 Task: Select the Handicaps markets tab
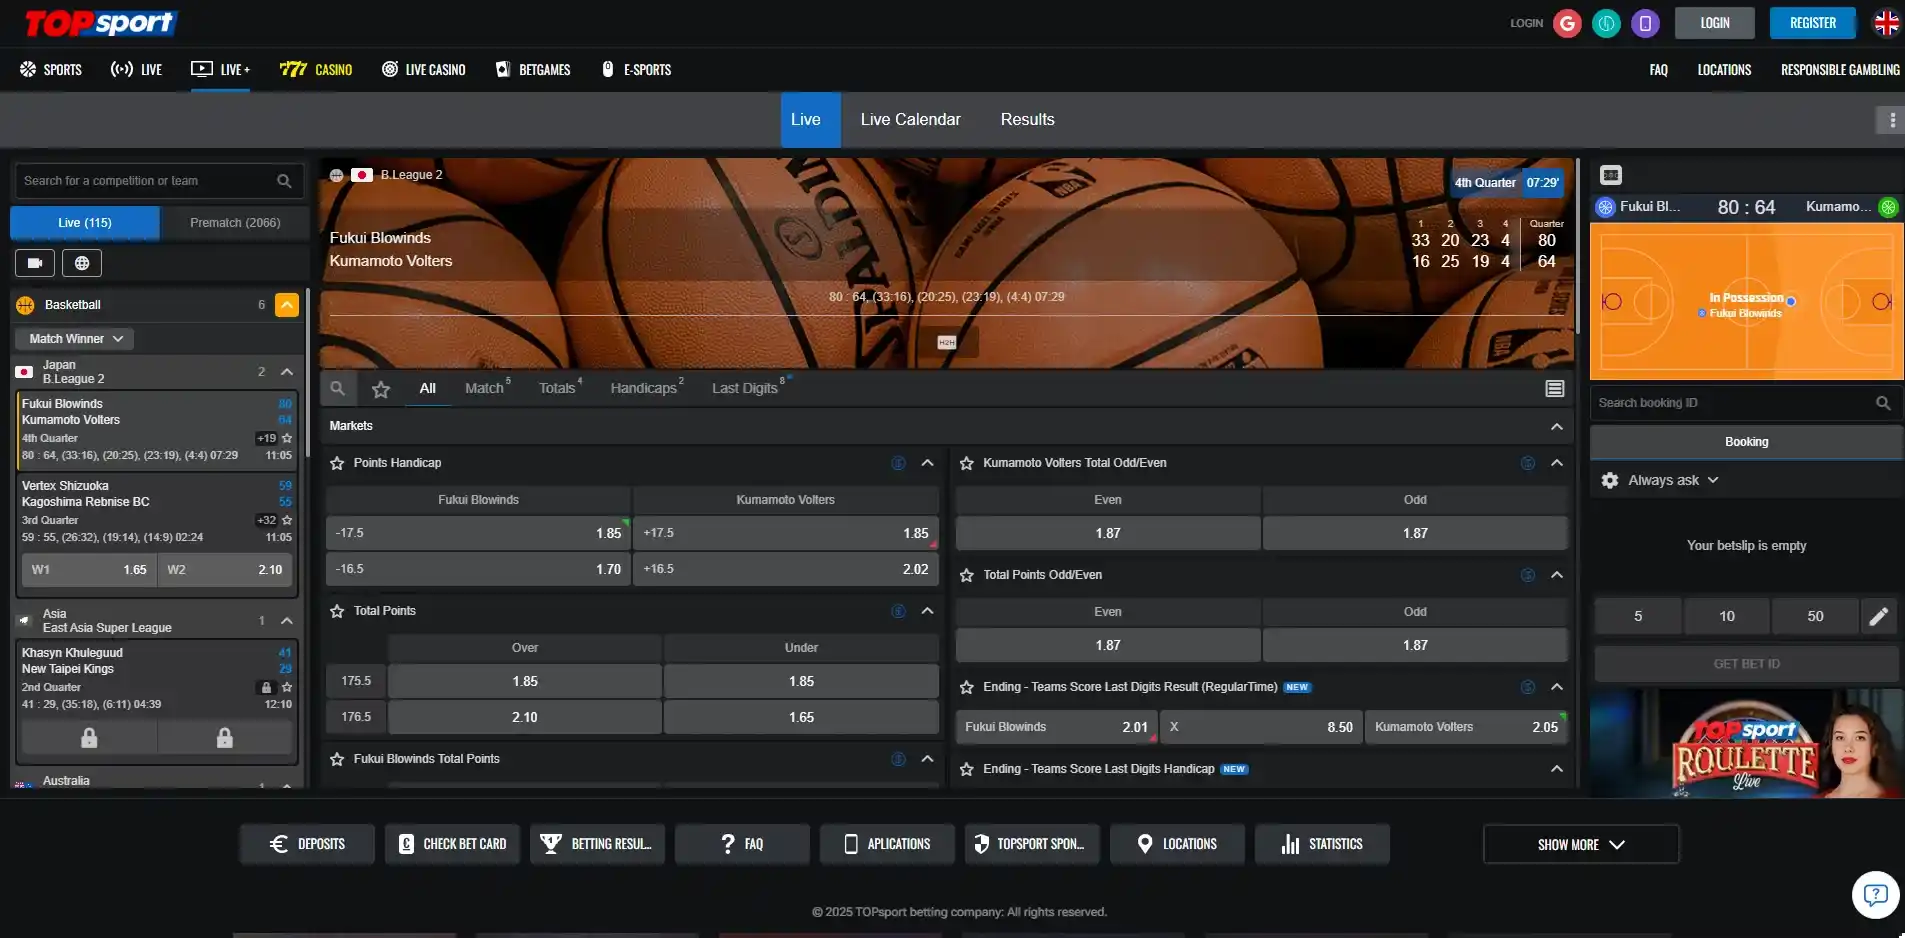click(645, 388)
